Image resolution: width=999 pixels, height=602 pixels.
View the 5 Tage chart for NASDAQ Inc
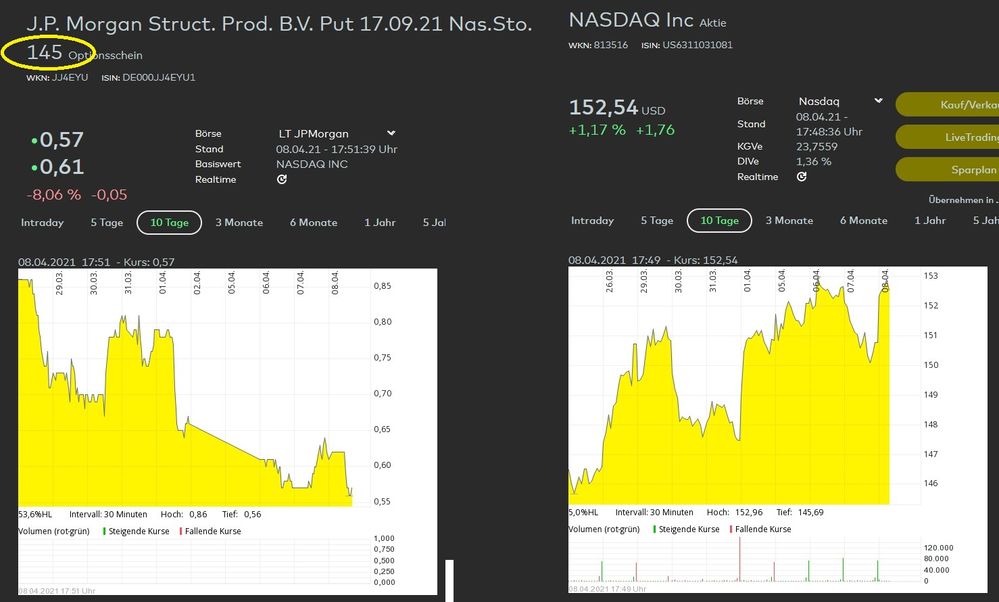coord(656,221)
